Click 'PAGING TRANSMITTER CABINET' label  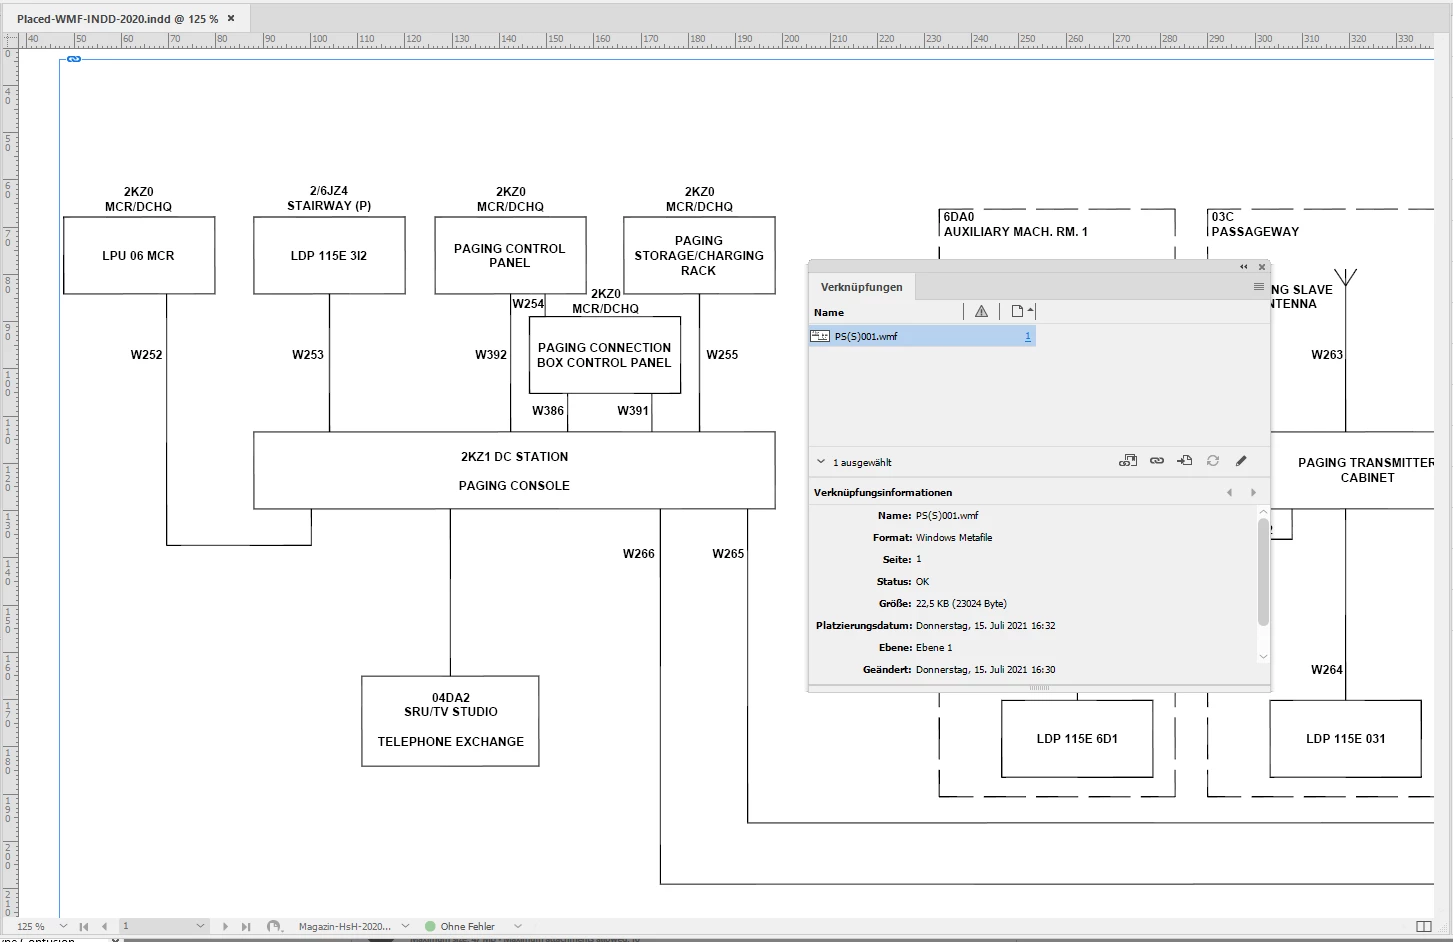1367,470
